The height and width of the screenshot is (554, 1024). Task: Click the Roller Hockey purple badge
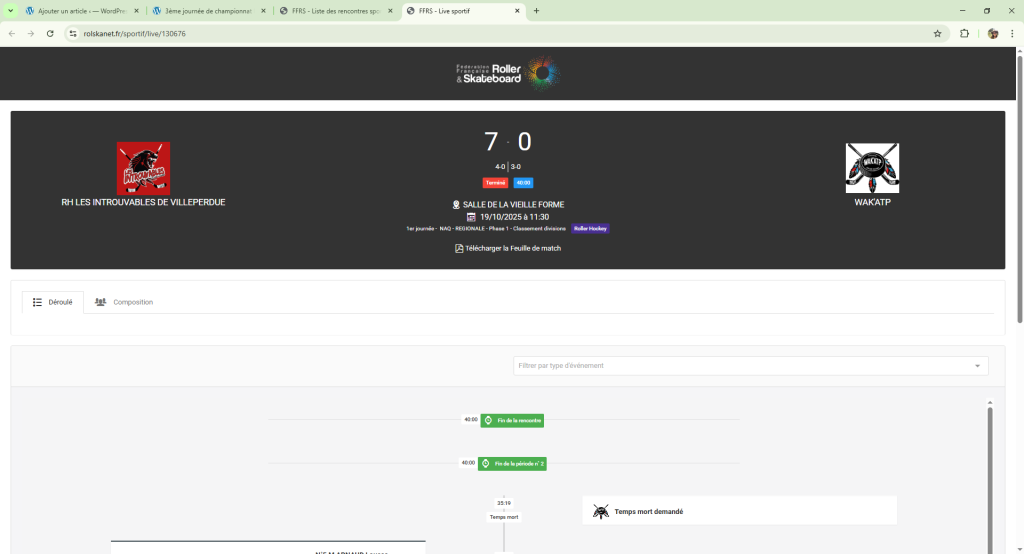click(590, 228)
